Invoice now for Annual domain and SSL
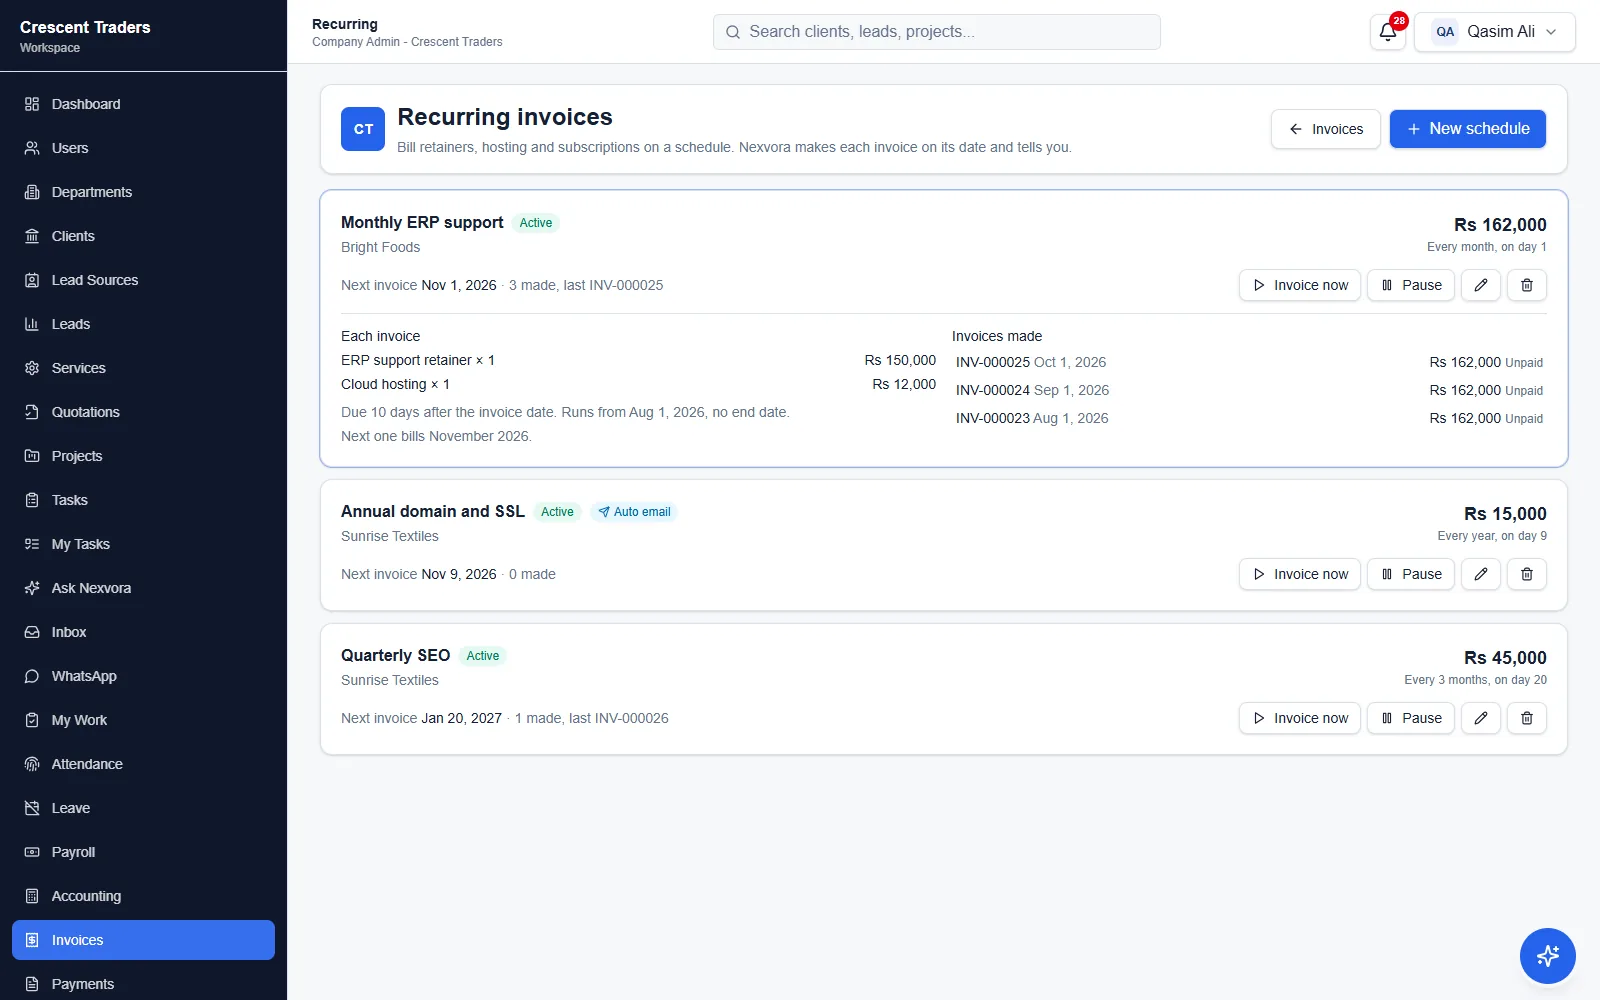This screenshot has width=1600, height=1000. click(x=1300, y=574)
